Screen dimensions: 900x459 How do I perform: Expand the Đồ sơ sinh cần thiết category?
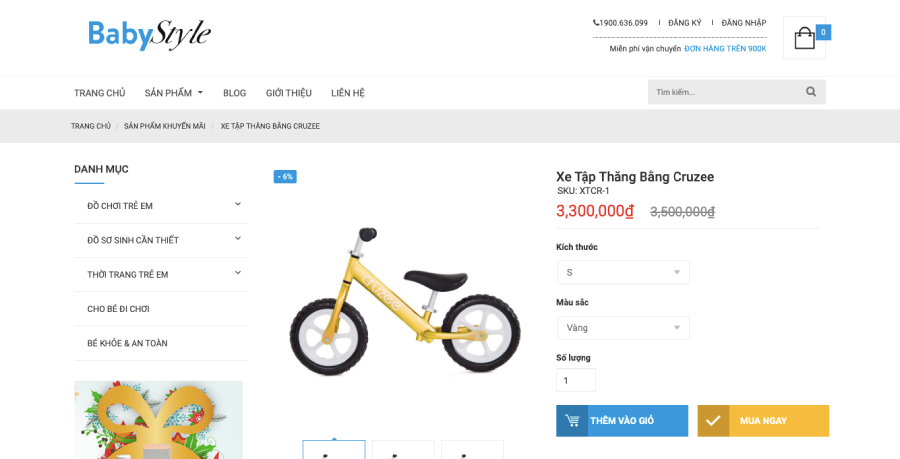tap(238, 239)
